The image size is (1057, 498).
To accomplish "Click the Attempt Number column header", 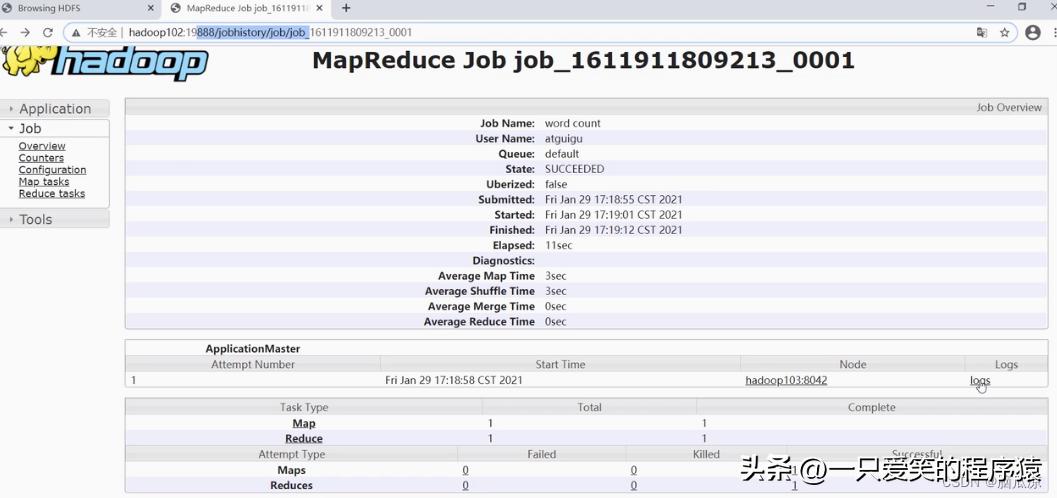I will (x=253, y=365).
